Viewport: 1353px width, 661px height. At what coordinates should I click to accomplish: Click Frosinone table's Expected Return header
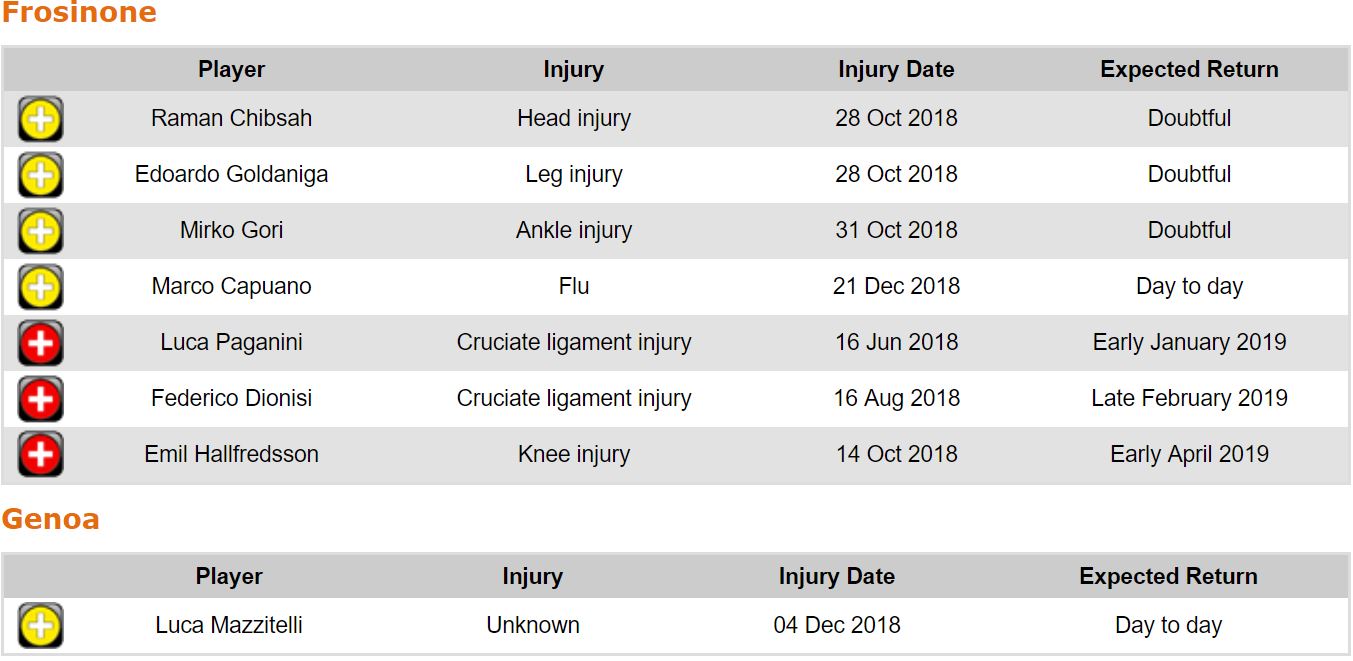click(x=1189, y=69)
